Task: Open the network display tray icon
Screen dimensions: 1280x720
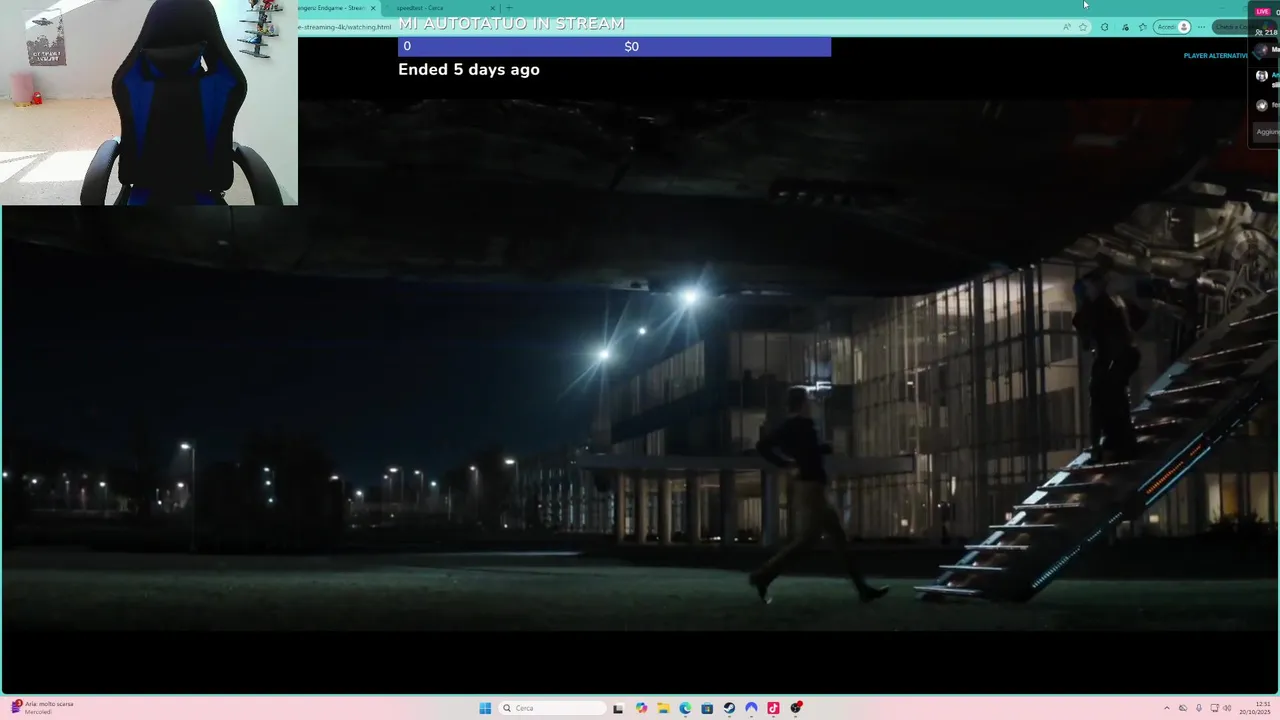Action: 1214,708
